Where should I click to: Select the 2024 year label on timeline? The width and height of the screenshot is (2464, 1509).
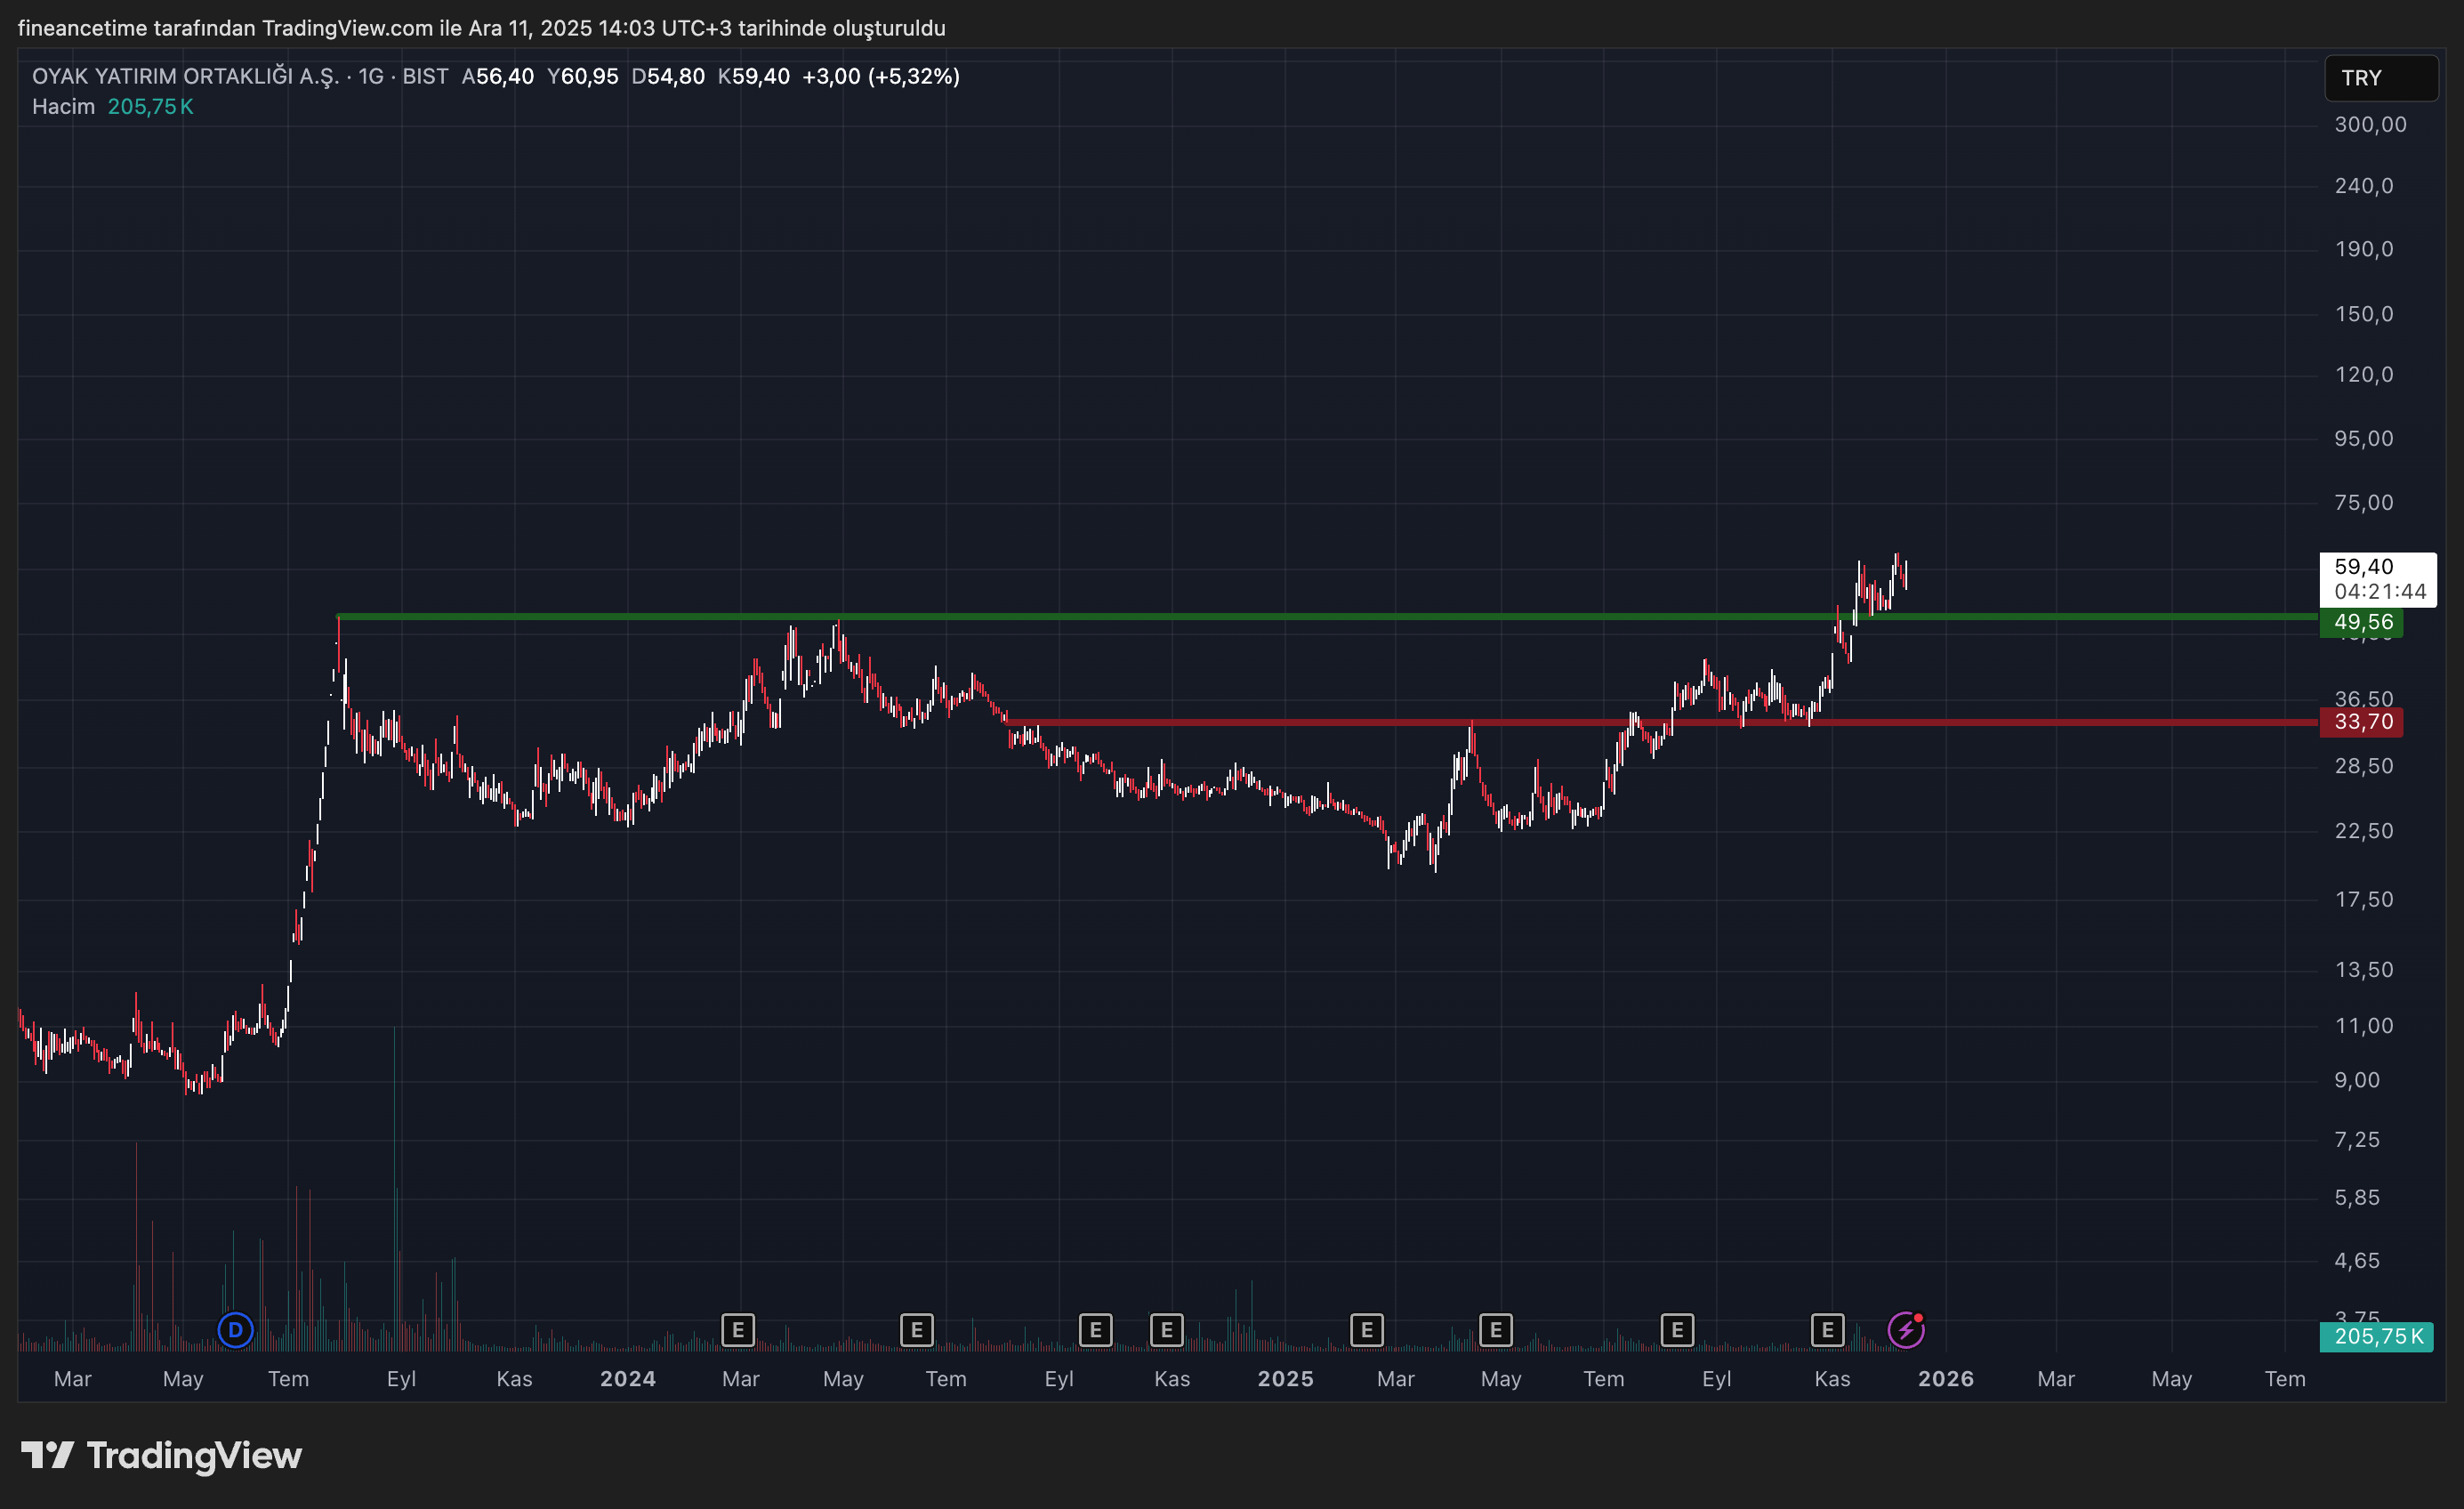[628, 1378]
